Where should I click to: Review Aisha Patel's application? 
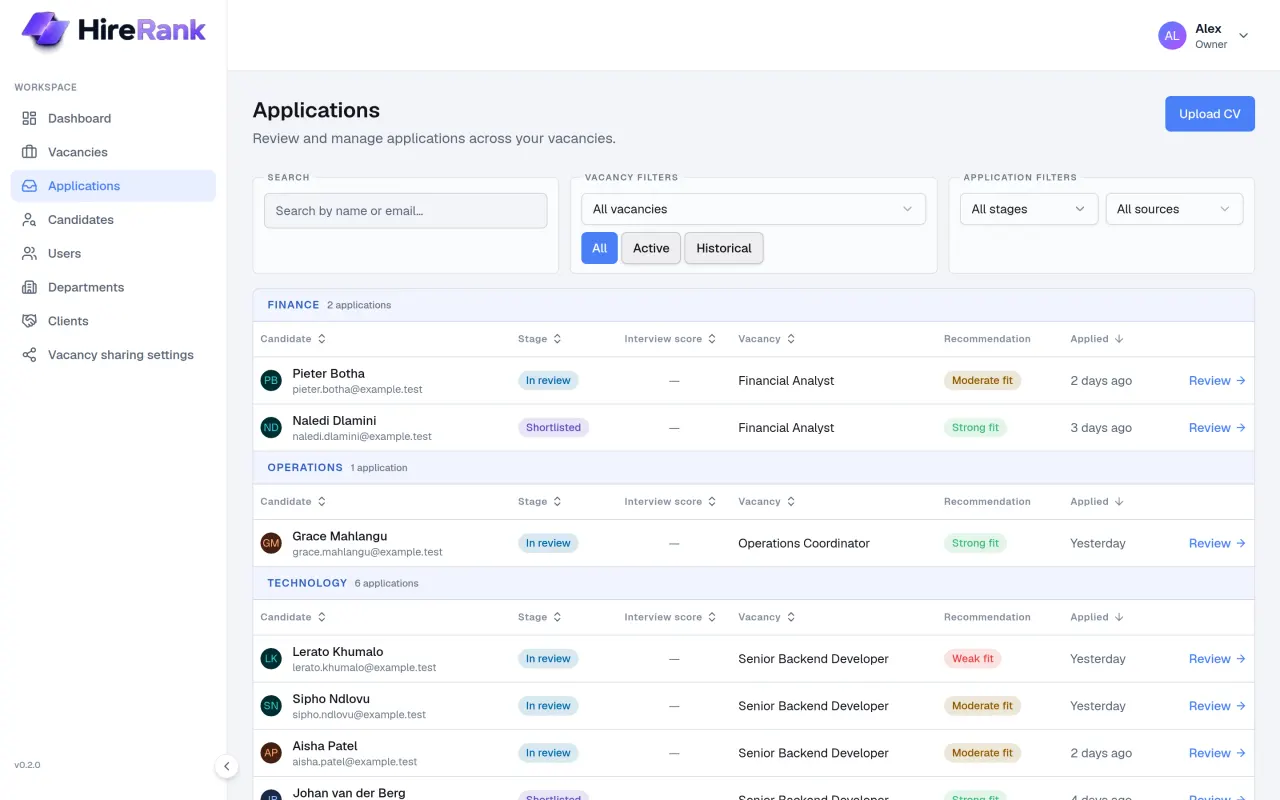[x=1217, y=753]
